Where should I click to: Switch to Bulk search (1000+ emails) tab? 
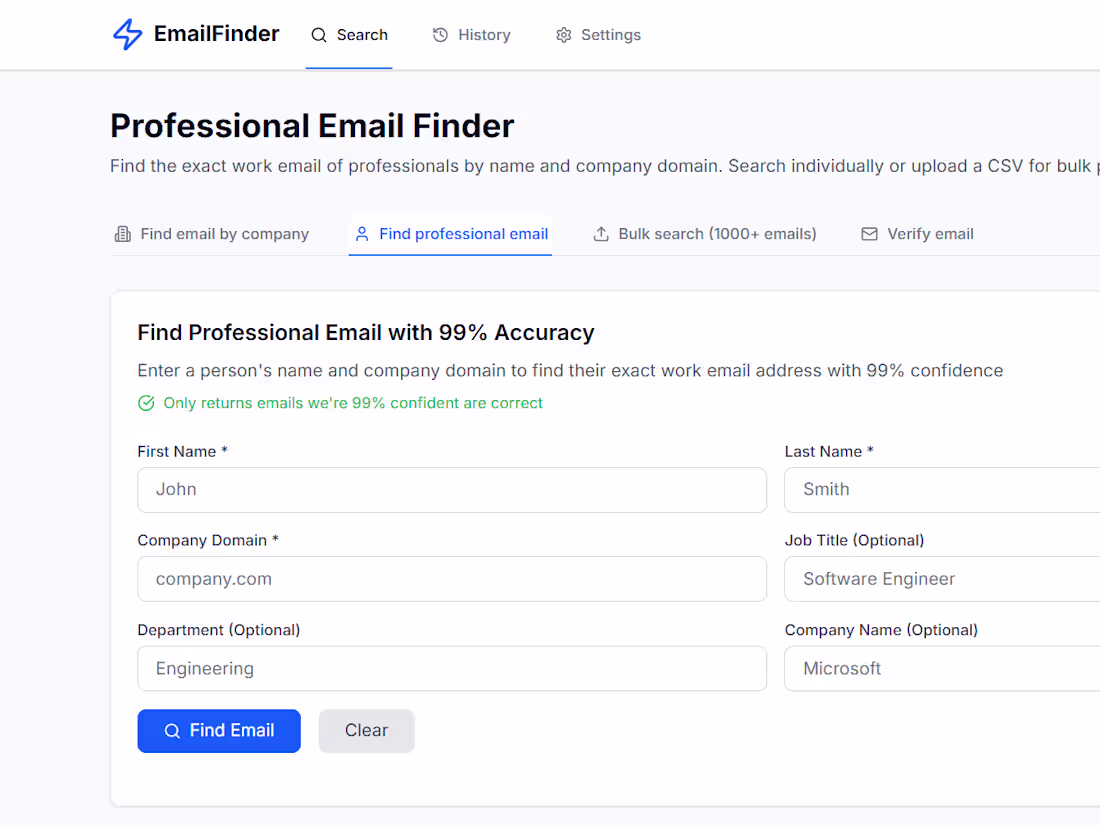coord(705,234)
